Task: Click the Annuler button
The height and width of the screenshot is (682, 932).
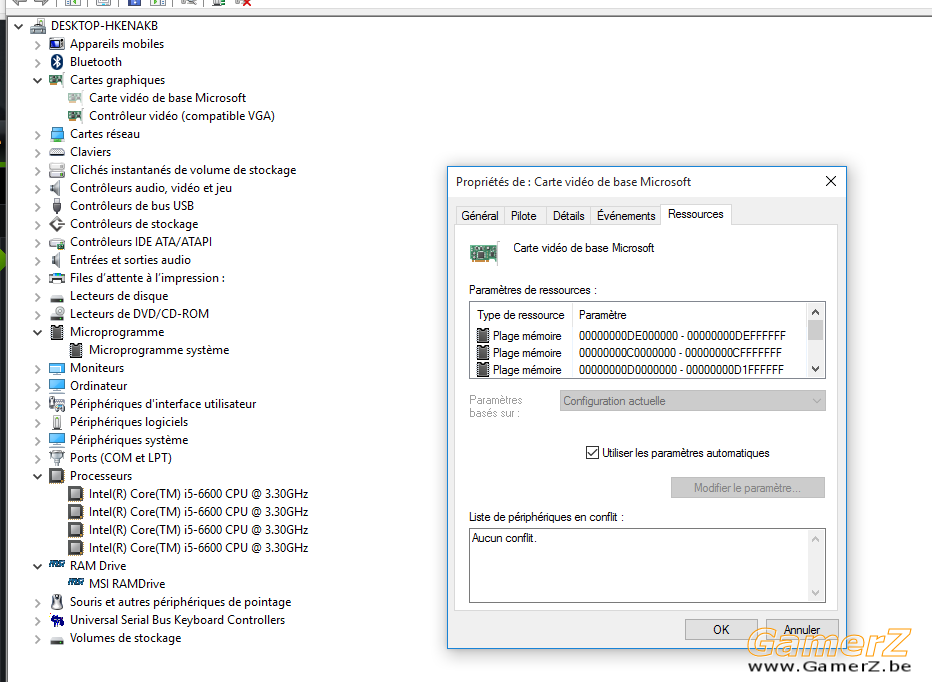Action: pos(802,630)
